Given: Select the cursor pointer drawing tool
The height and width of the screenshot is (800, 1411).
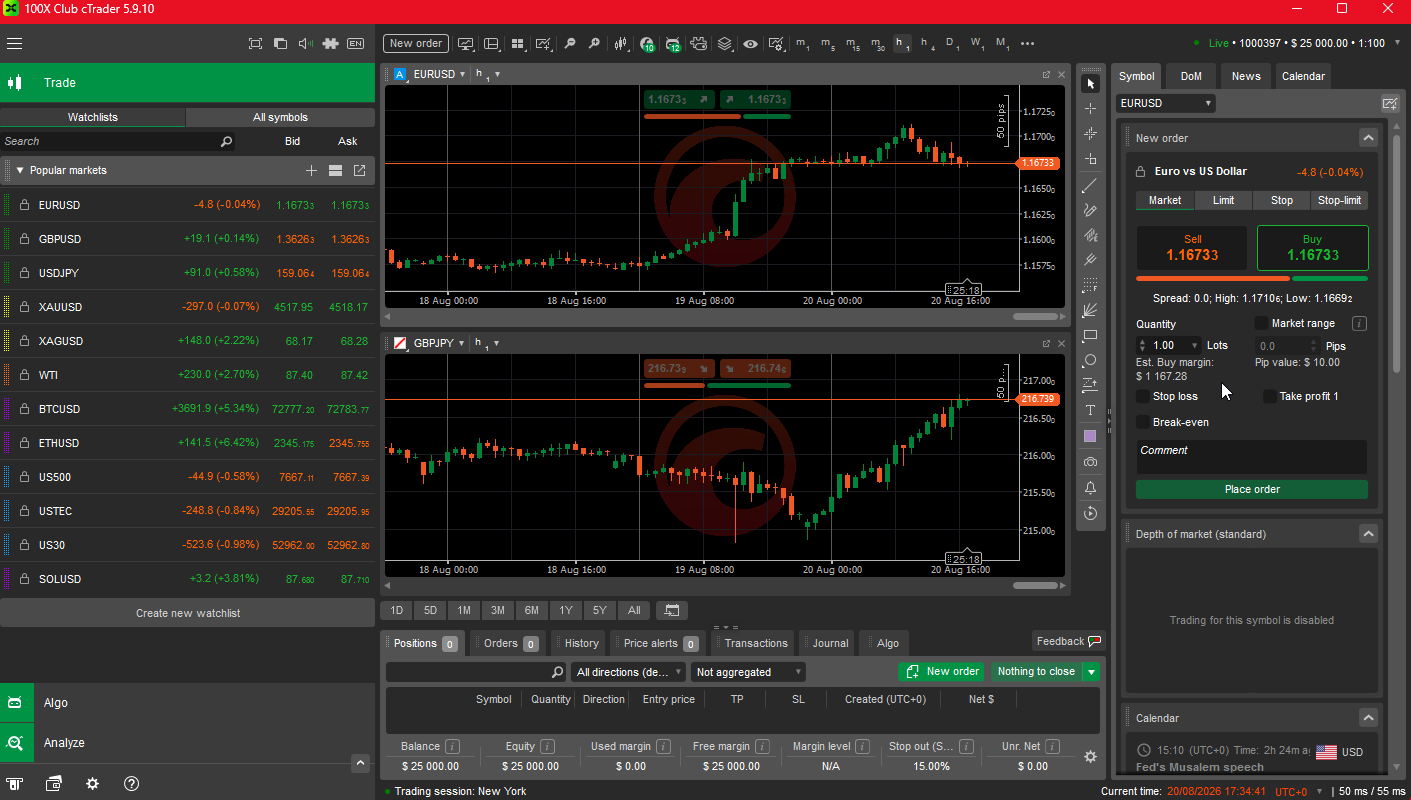Looking at the screenshot, I should click(1090, 83).
